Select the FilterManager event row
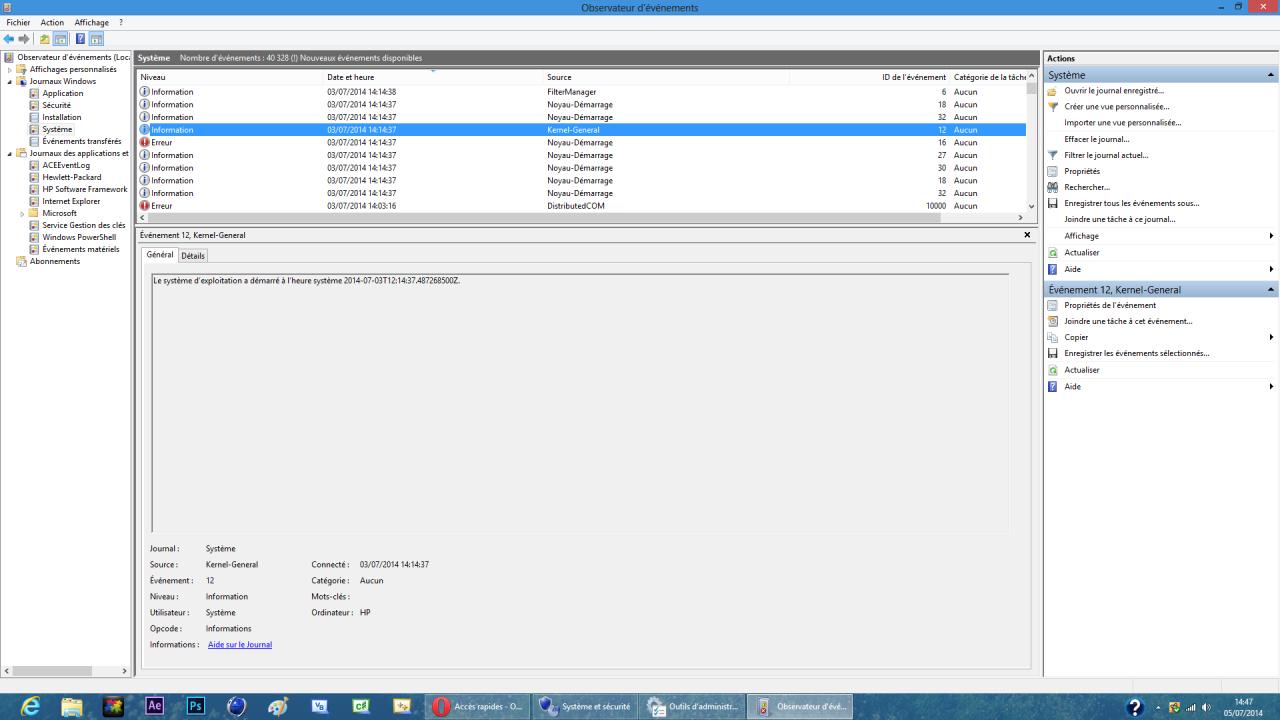 [582, 92]
